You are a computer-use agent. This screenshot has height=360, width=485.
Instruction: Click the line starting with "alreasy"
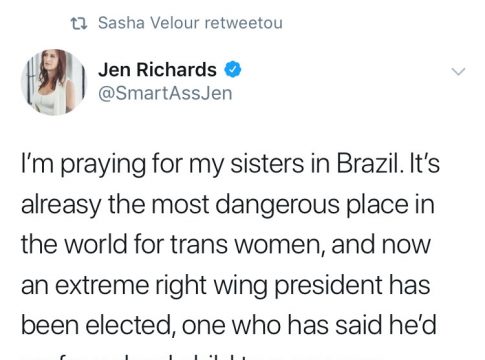pyautogui.click(x=228, y=204)
